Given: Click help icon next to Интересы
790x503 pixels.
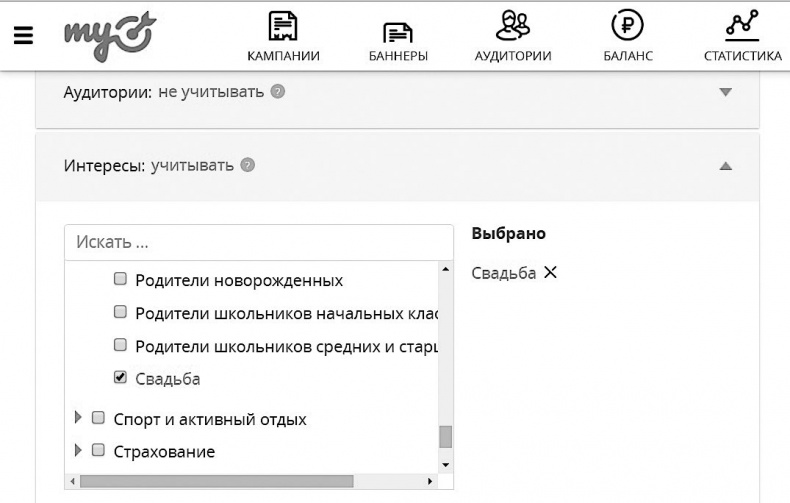Looking at the screenshot, I should coord(248,165).
